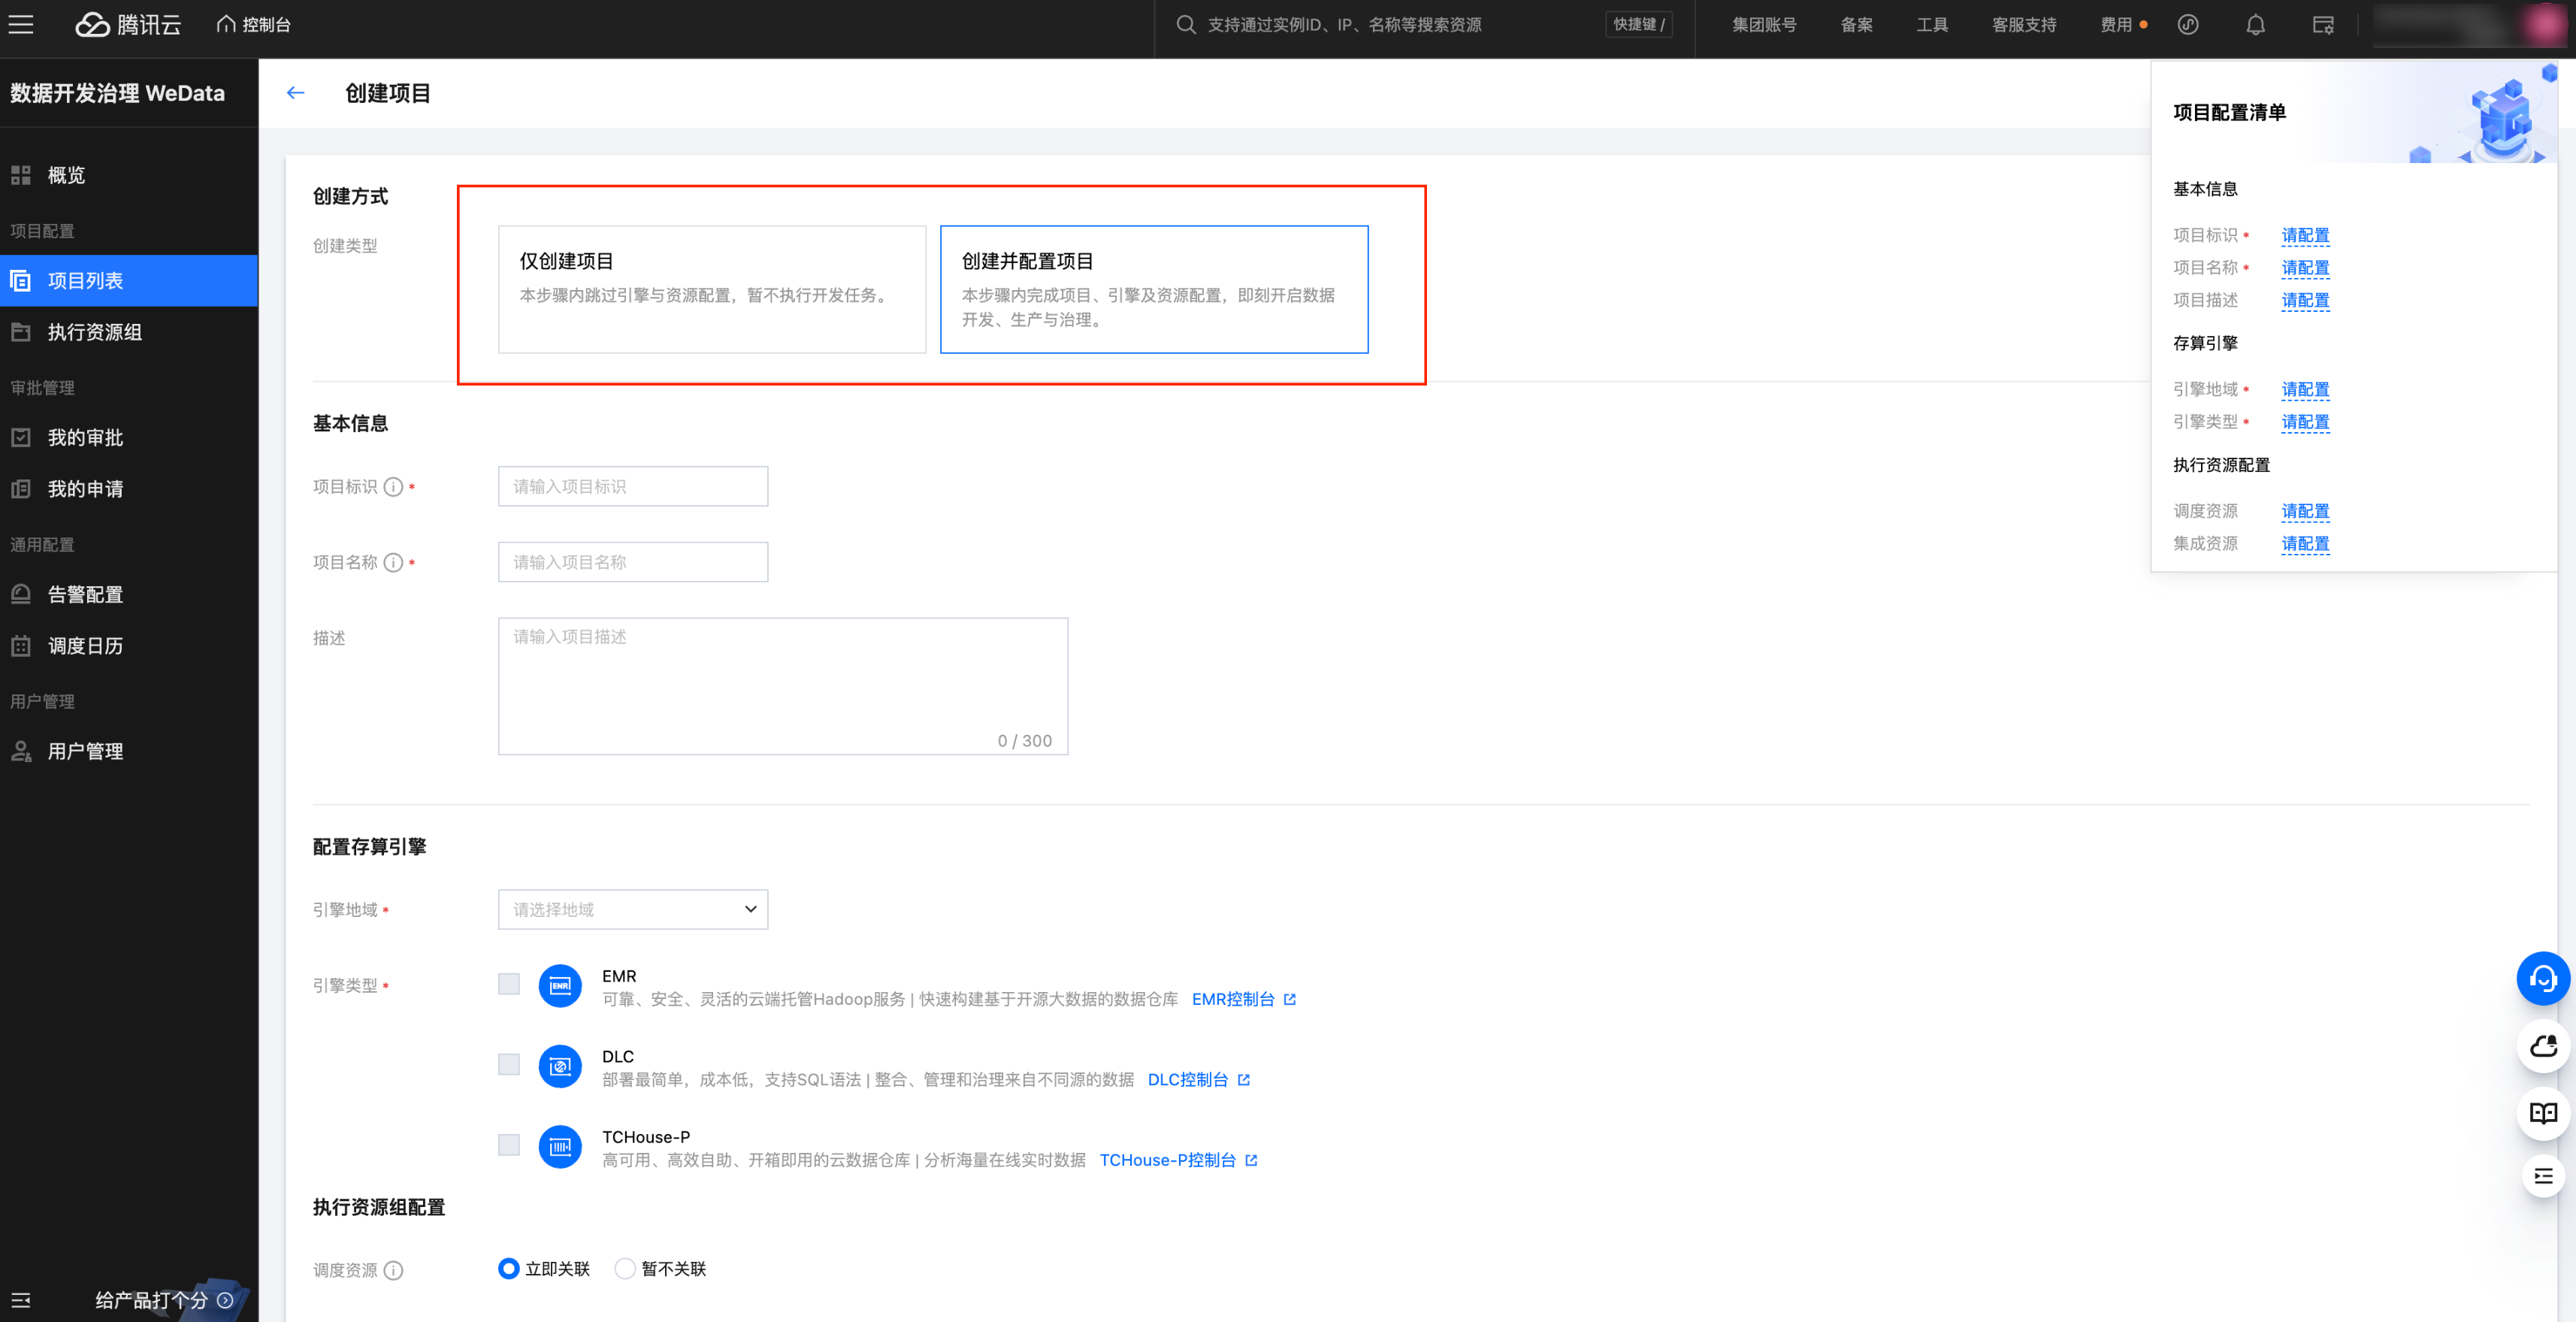The height and width of the screenshot is (1322, 2576).
Task: Click 请配置 for 项目标识 in checklist
Action: point(2305,236)
